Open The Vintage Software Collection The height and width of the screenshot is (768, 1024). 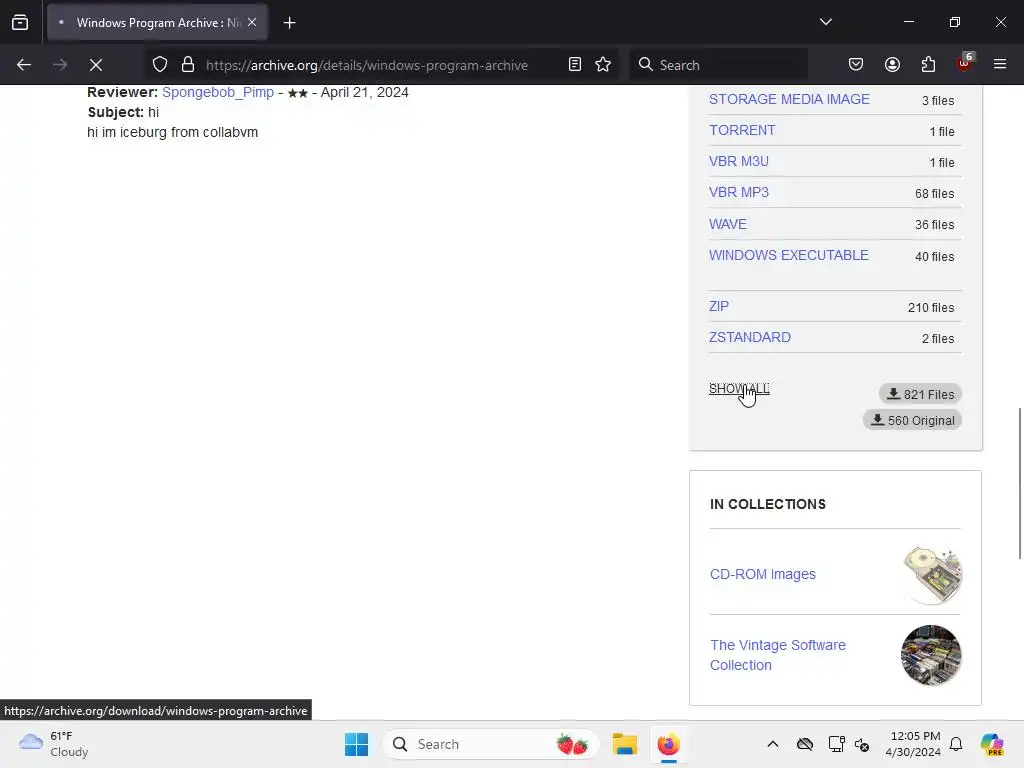[x=778, y=655]
